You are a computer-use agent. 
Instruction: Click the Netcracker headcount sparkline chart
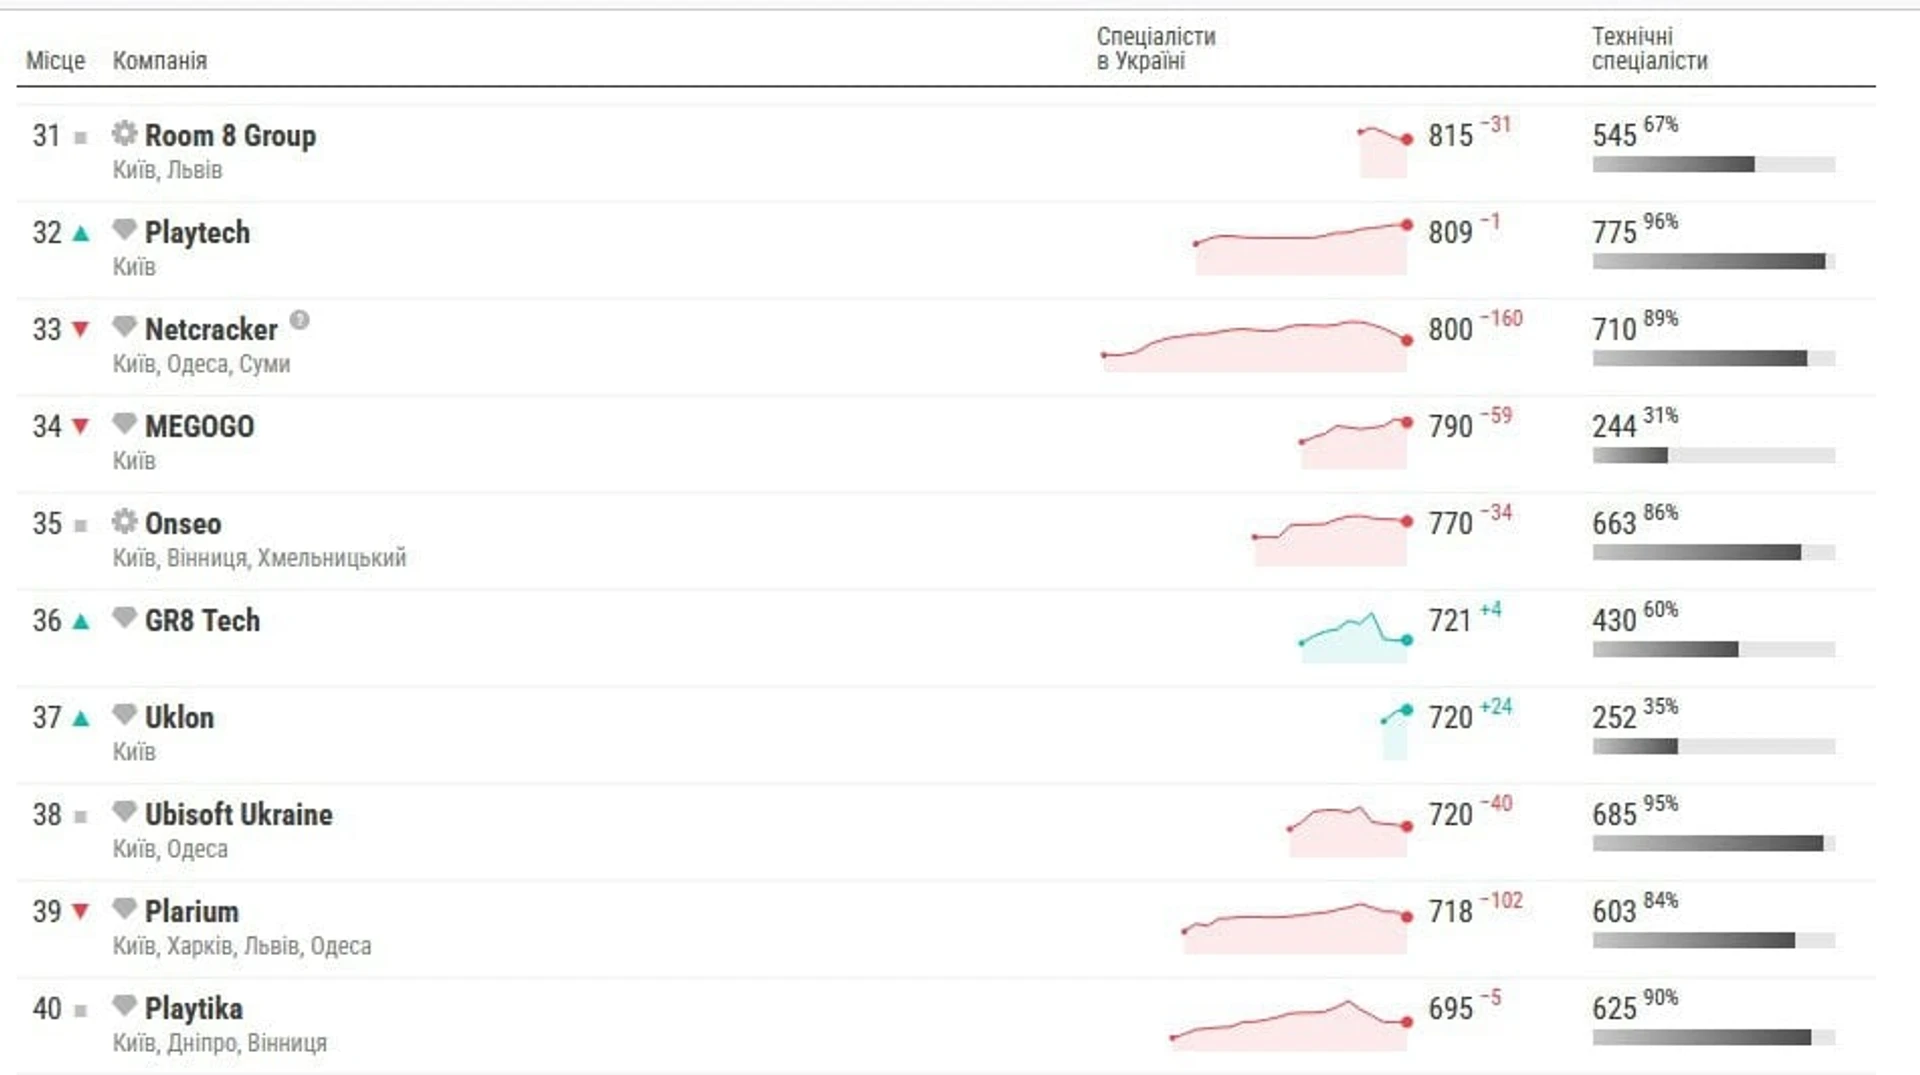click(1255, 345)
